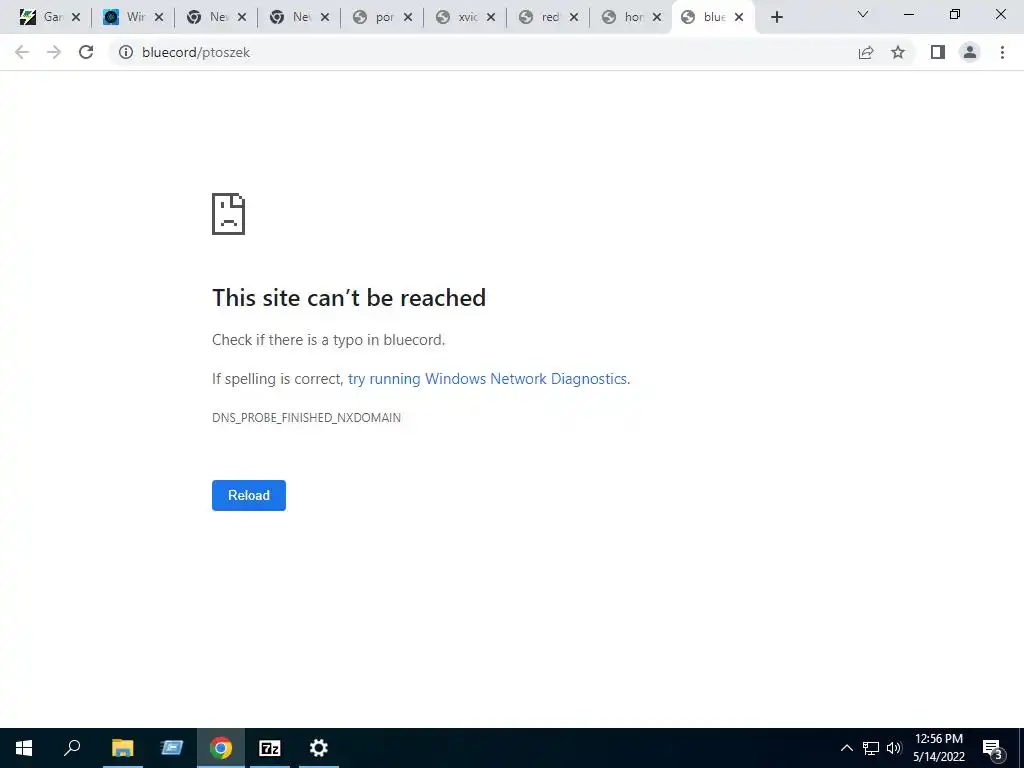Open 7-Zip from the taskbar
Image resolution: width=1024 pixels, height=768 pixels.
(270, 748)
